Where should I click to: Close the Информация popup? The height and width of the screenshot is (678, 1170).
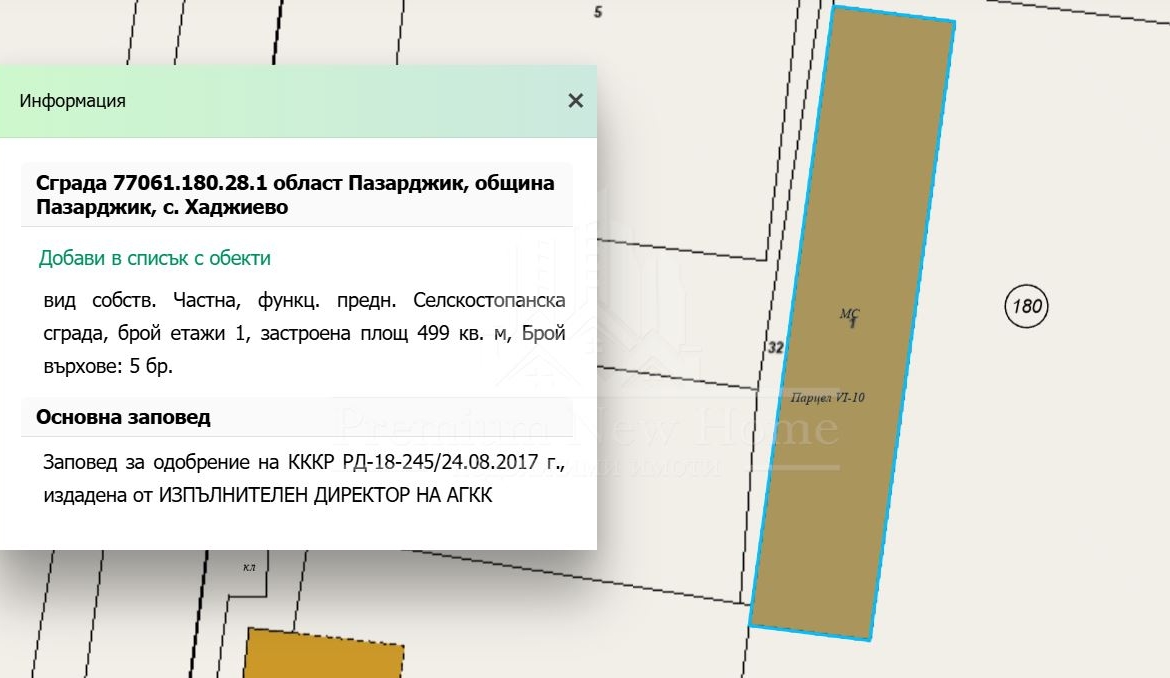click(575, 101)
